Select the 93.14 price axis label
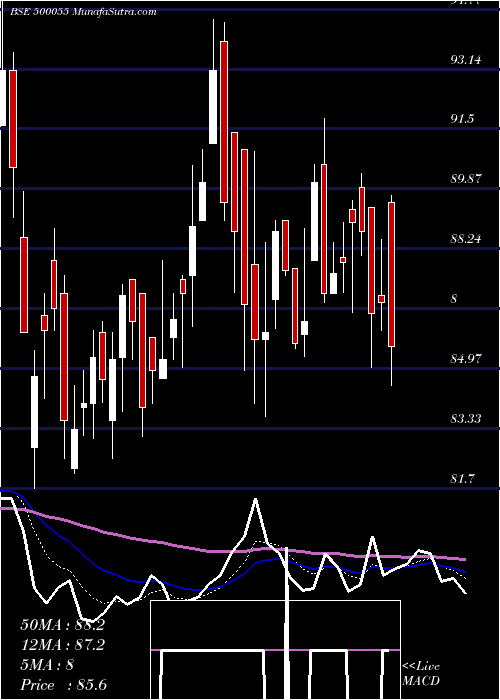This screenshot has width=500, height=700. tap(466, 59)
